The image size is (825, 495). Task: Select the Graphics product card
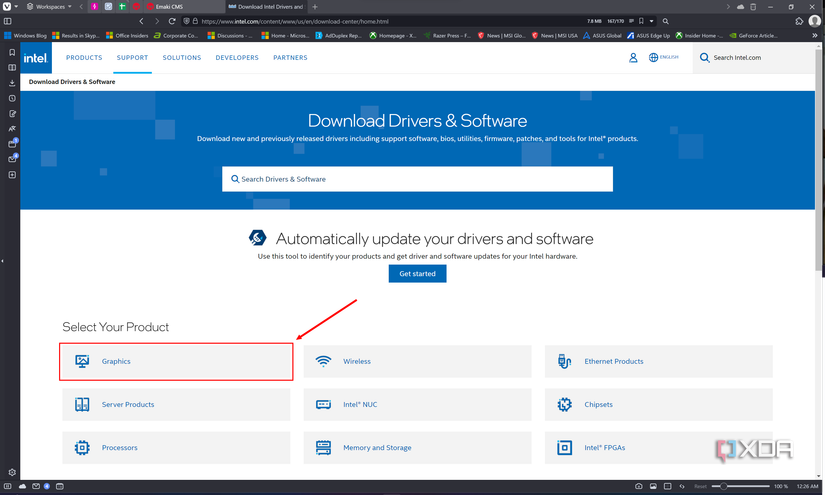176,361
